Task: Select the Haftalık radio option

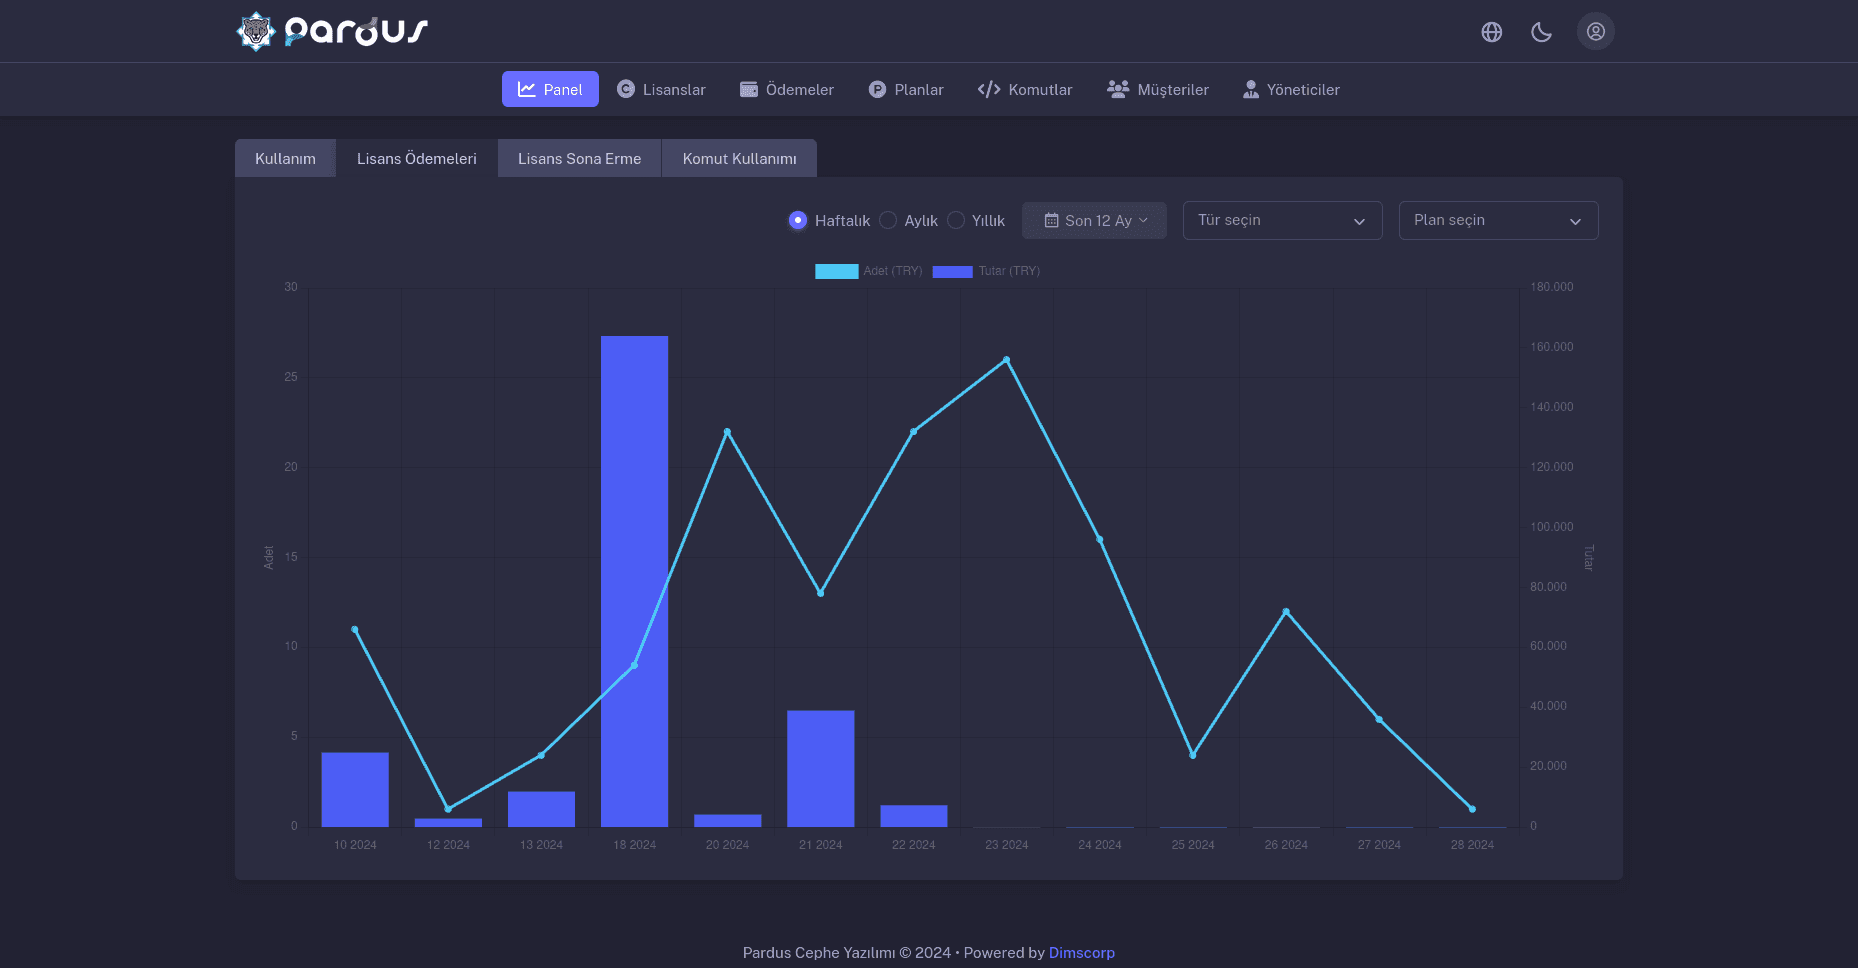Action: pyautogui.click(x=798, y=220)
